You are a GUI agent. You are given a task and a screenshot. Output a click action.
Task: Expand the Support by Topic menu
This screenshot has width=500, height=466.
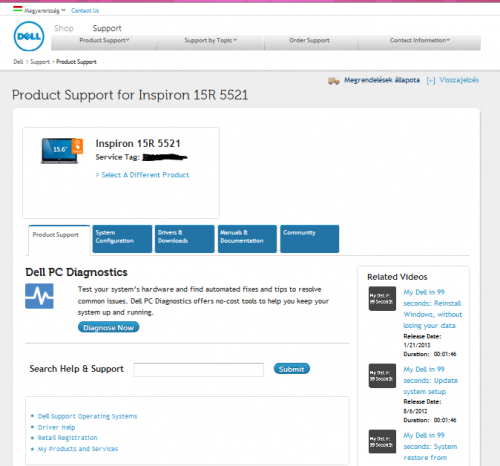pyautogui.click(x=211, y=40)
